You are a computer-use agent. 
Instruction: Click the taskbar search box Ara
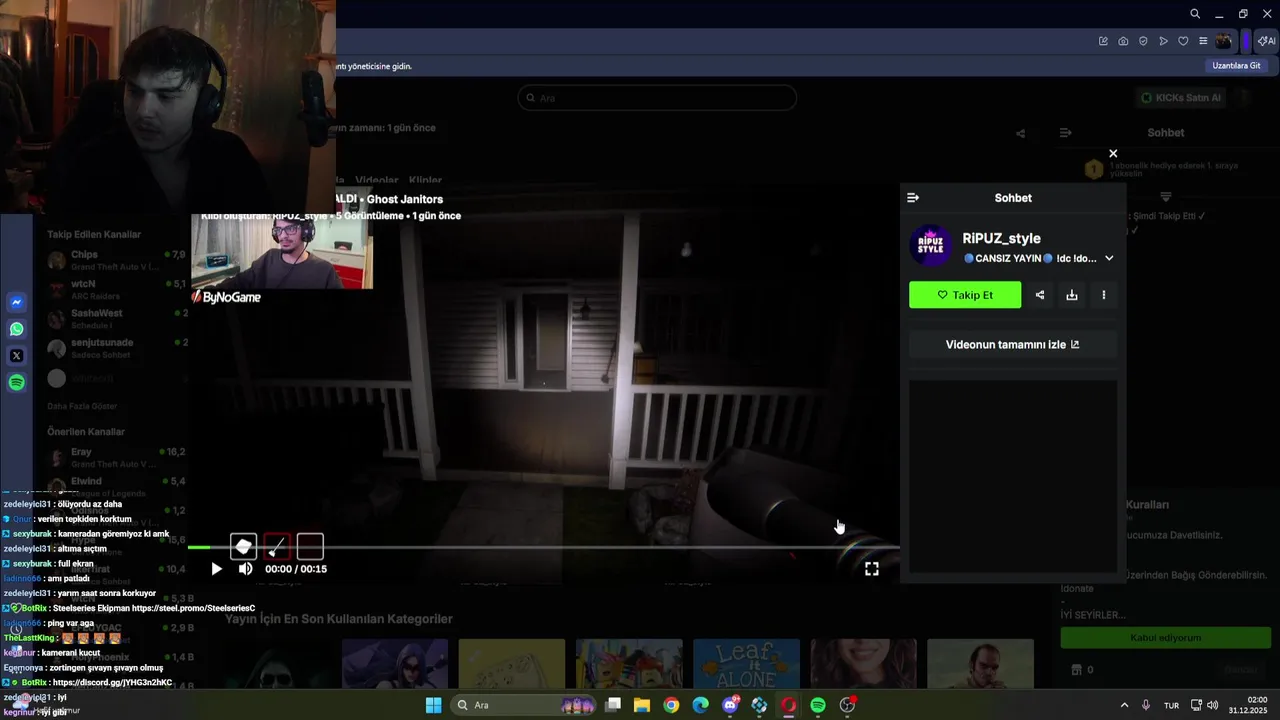click(524, 705)
